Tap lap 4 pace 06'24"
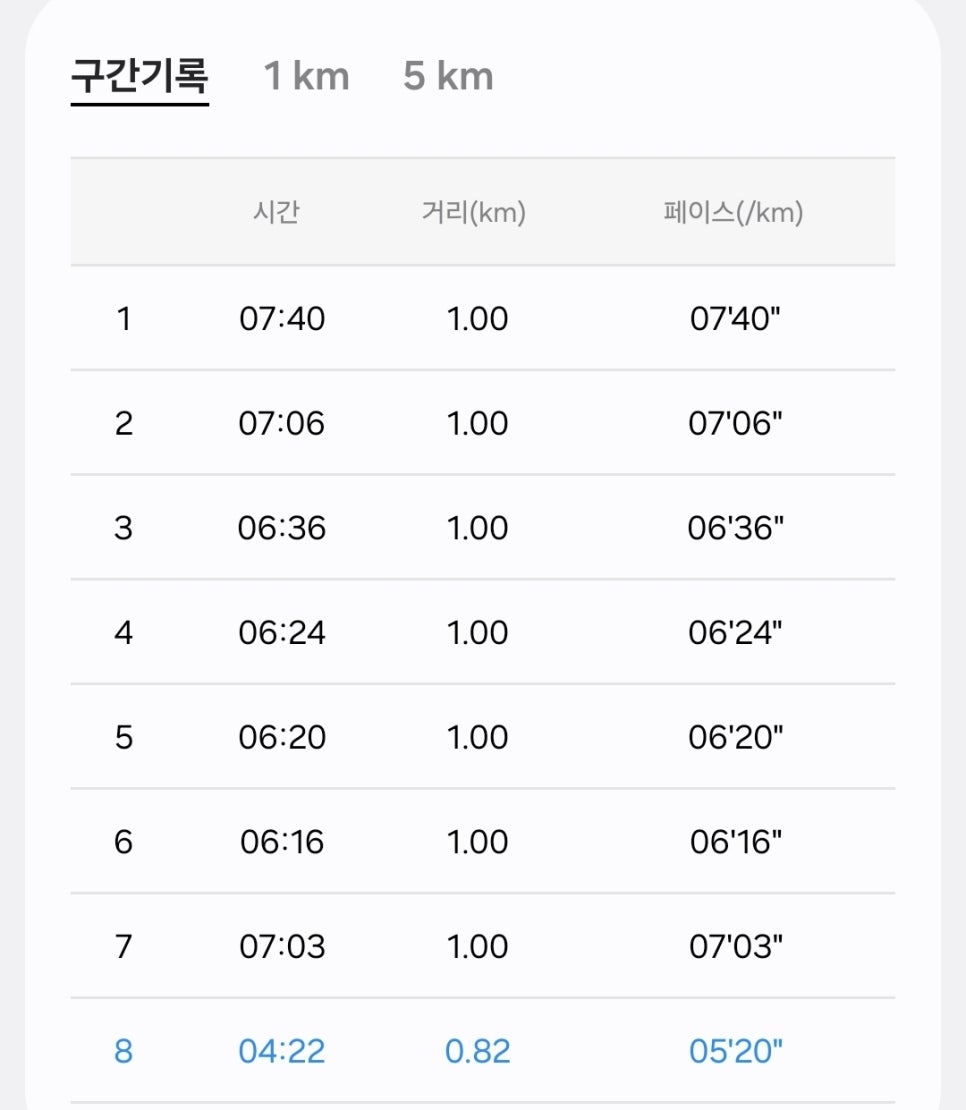Screen dimensions: 966x1110 click(x=735, y=633)
